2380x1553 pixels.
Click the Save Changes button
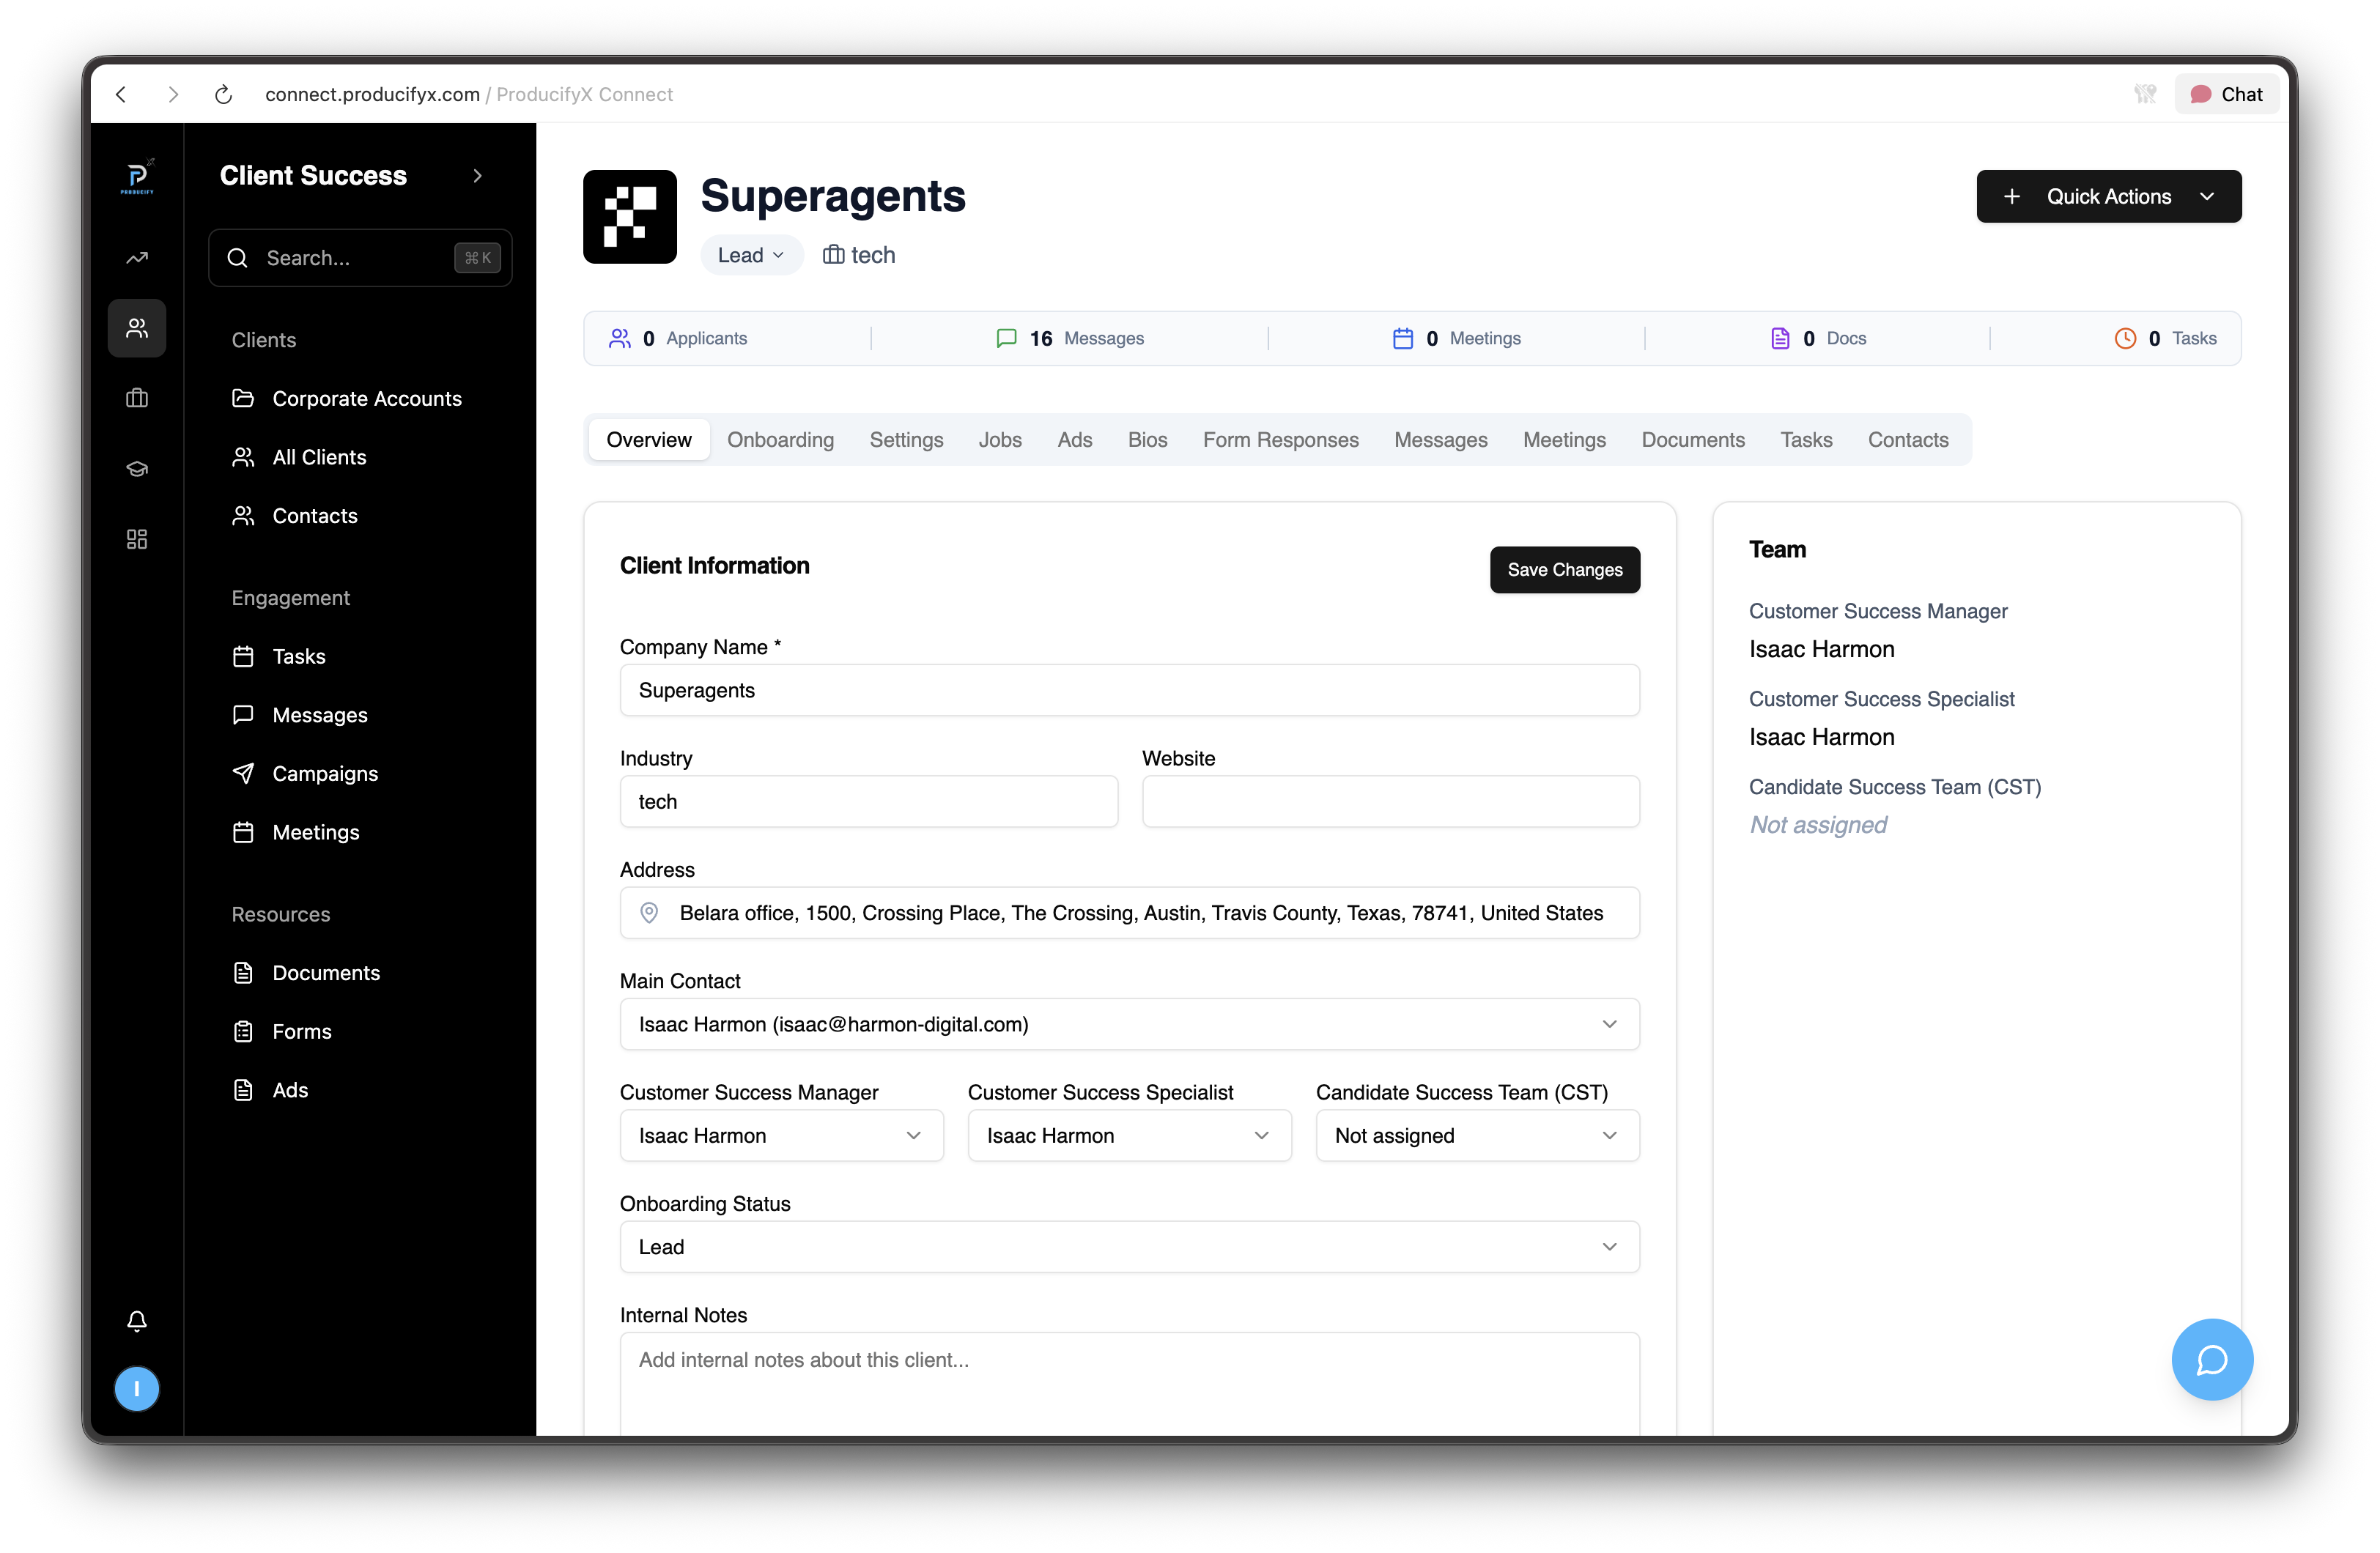[x=1564, y=570]
